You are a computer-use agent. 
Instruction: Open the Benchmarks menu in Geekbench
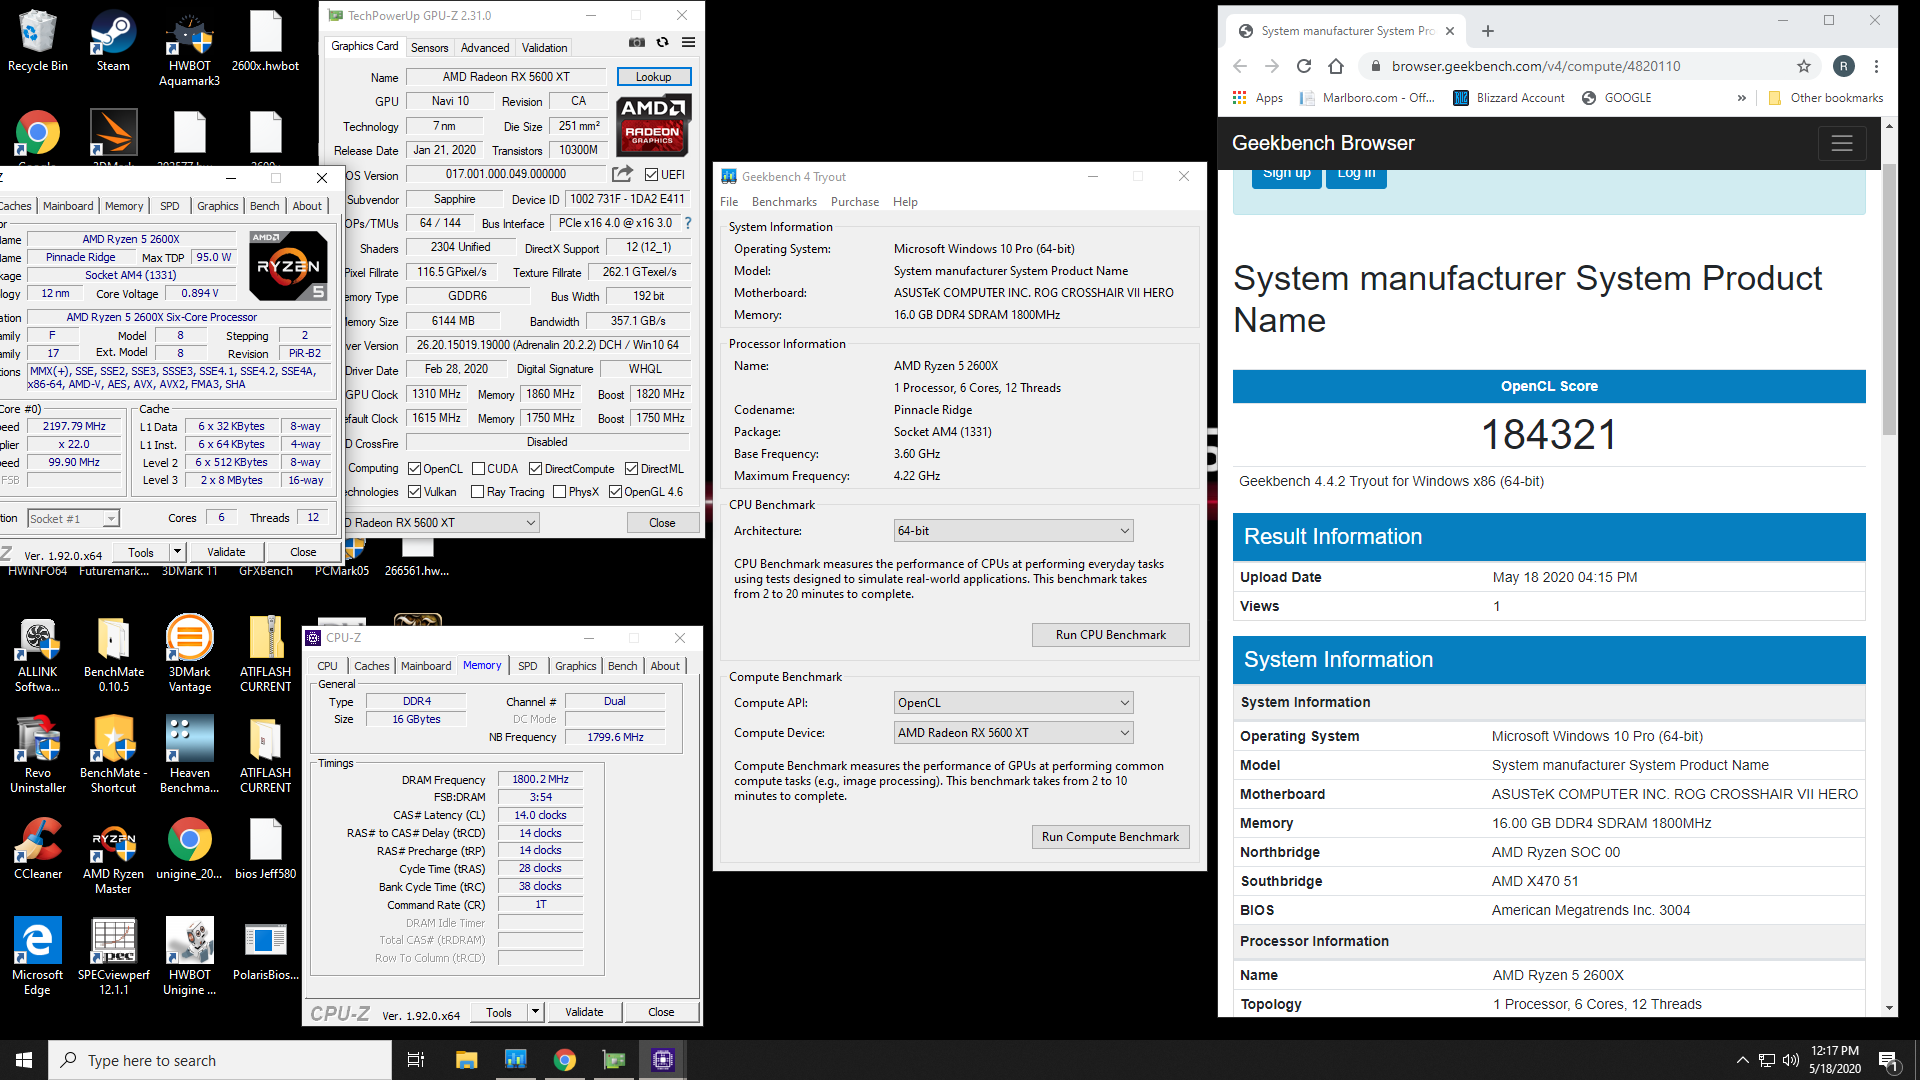pyautogui.click(x=784, y=202)
